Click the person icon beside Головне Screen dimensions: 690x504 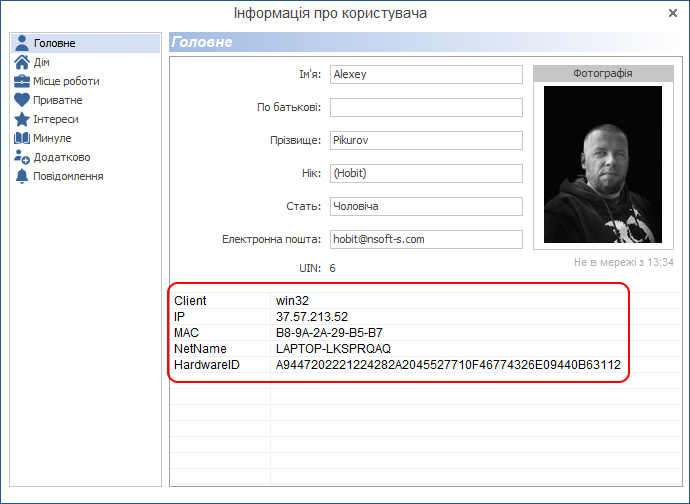[x=22, y=43]
